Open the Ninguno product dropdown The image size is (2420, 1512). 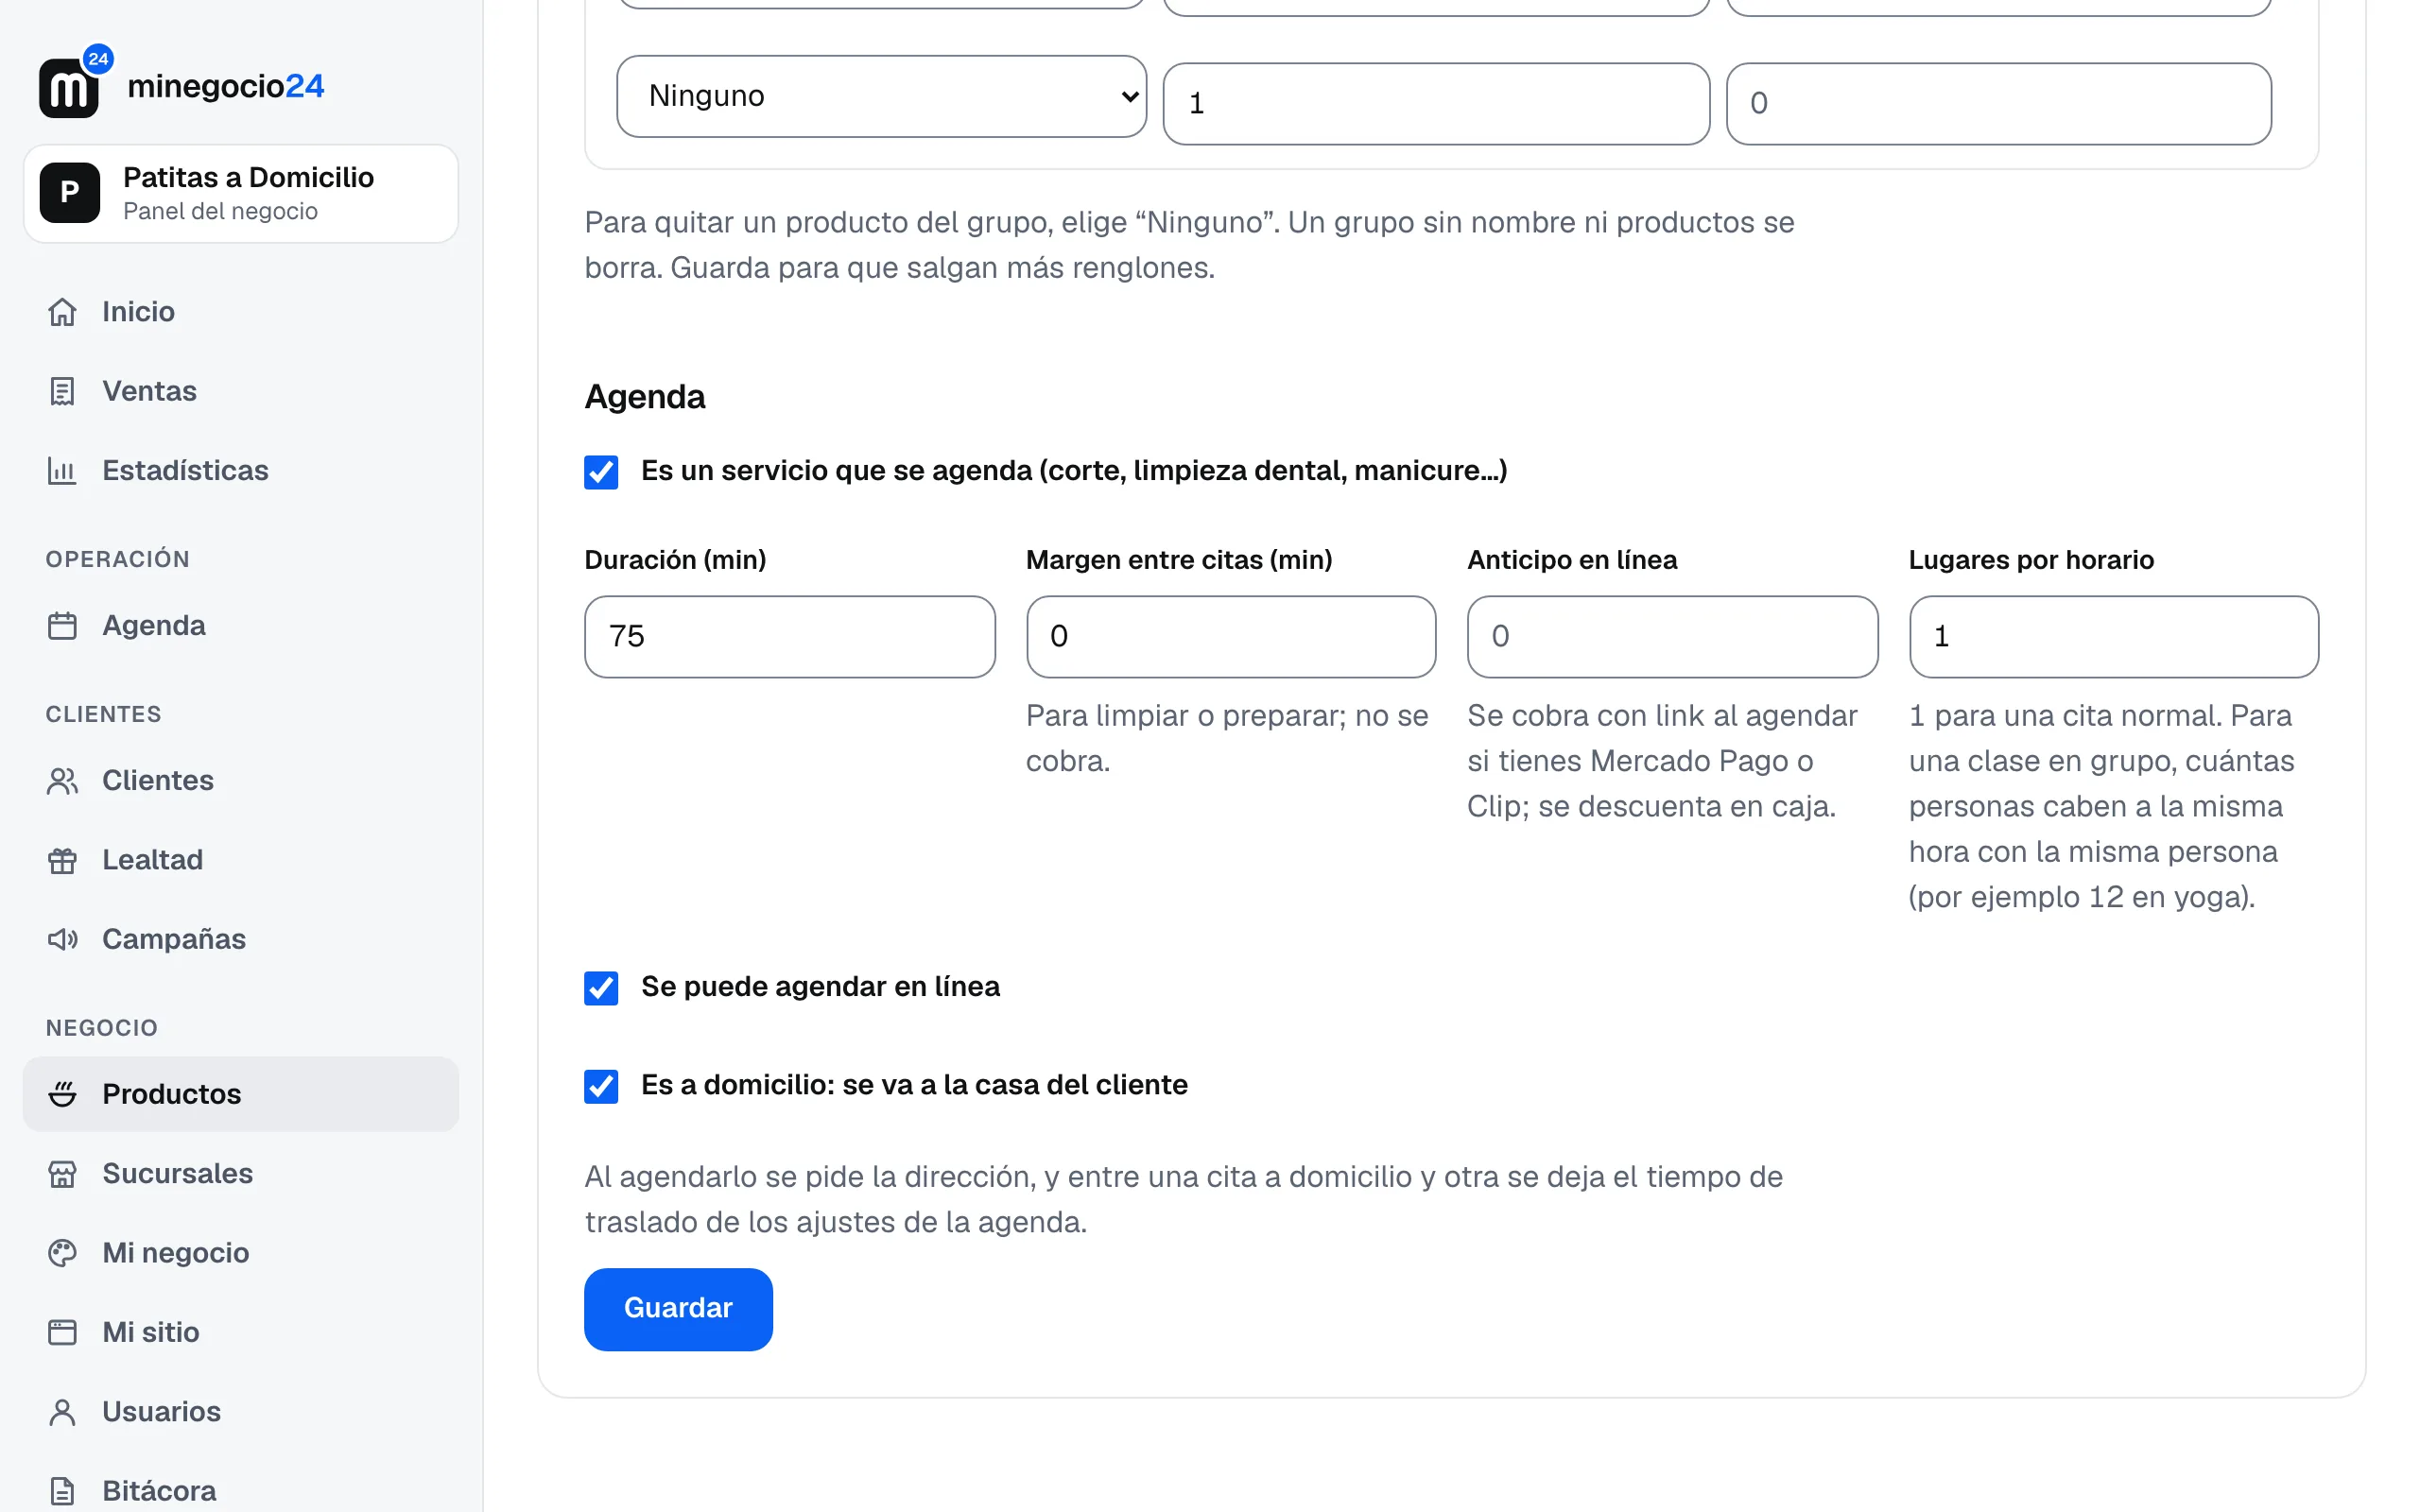(881, 96)
